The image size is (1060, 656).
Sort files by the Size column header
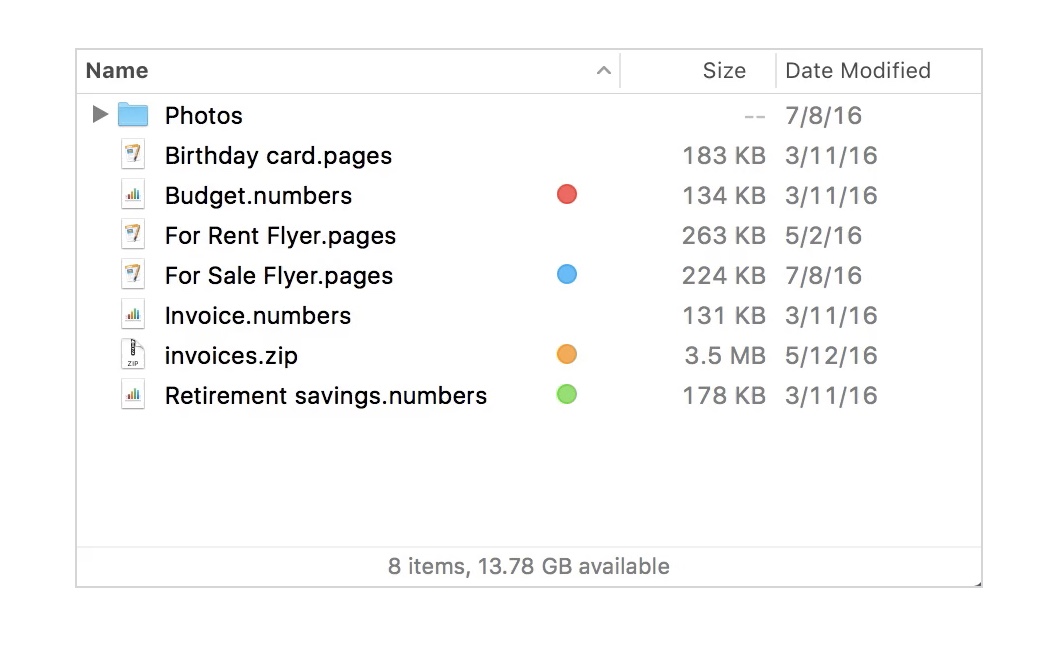click(724, 71)
